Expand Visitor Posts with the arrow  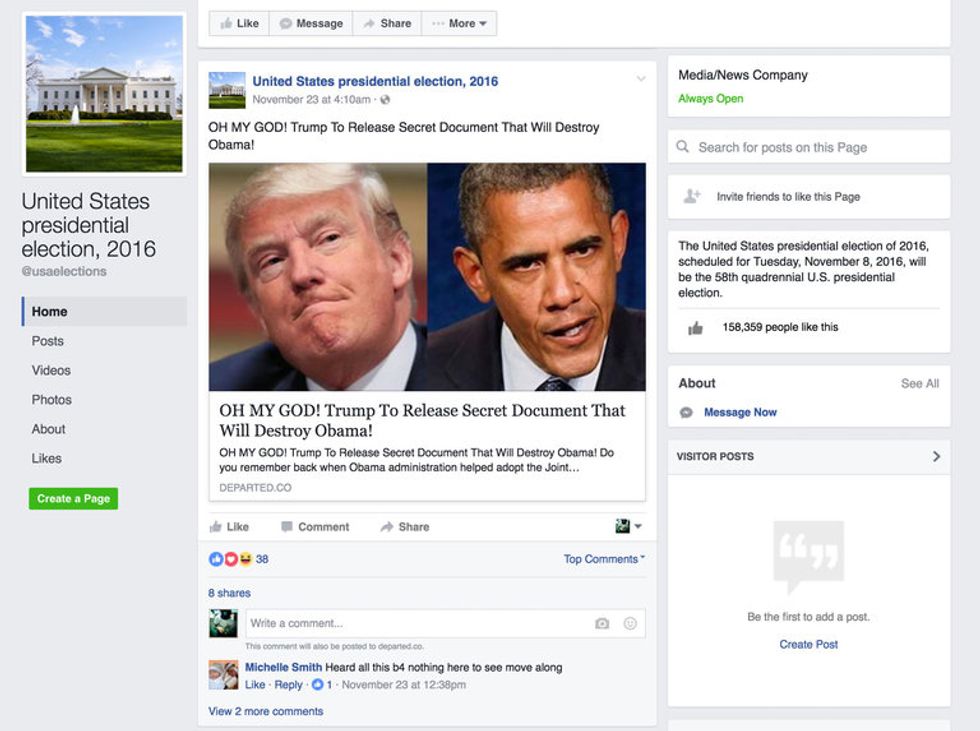click(936, 456)
